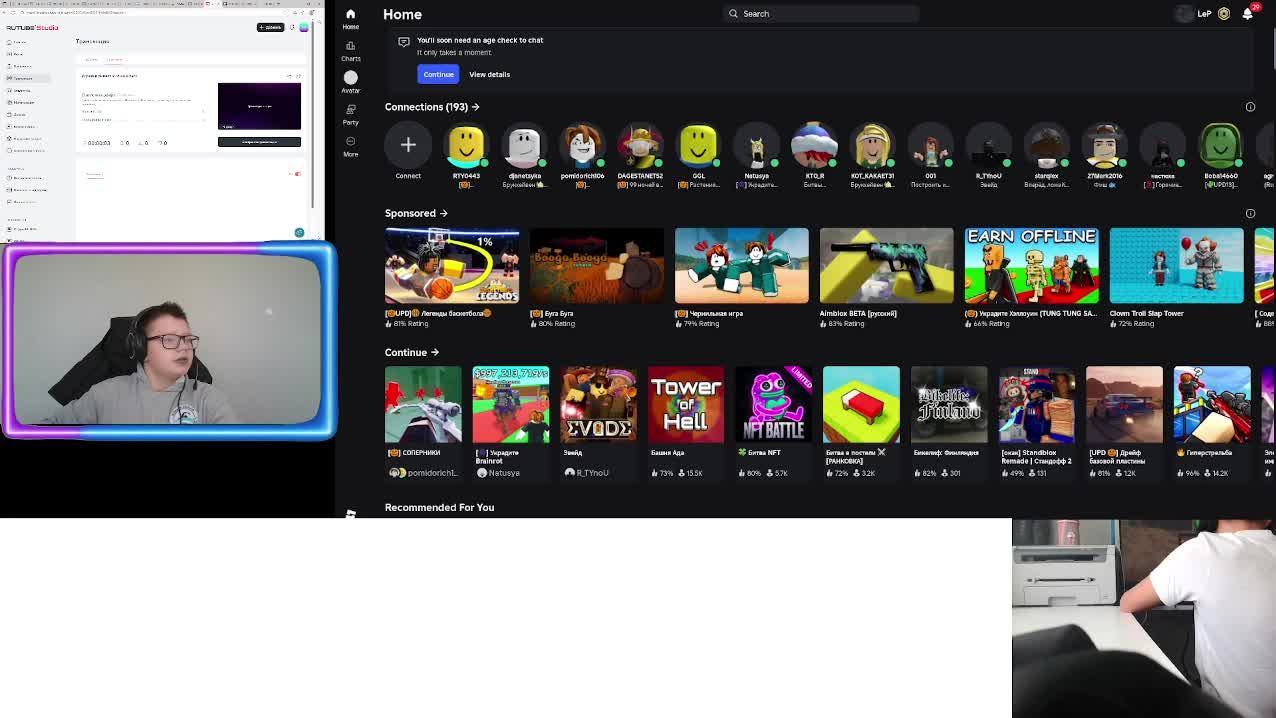The width and height of the screenshot is (1276, 718).
Task: Open Standblox Remade game thumbnail
Action: click(x=1036, y=405)
